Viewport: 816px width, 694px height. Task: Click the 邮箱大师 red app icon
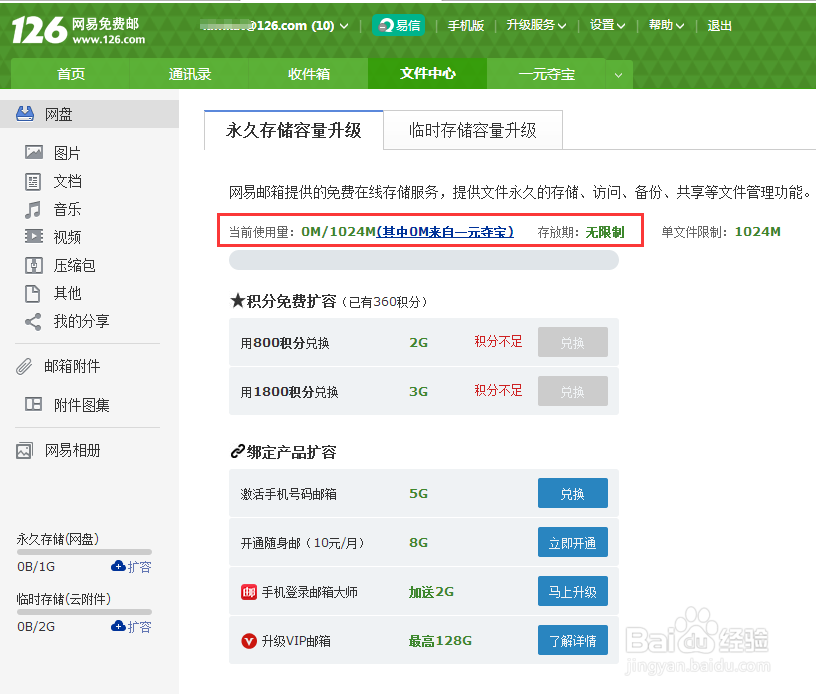tap(249, 592)
